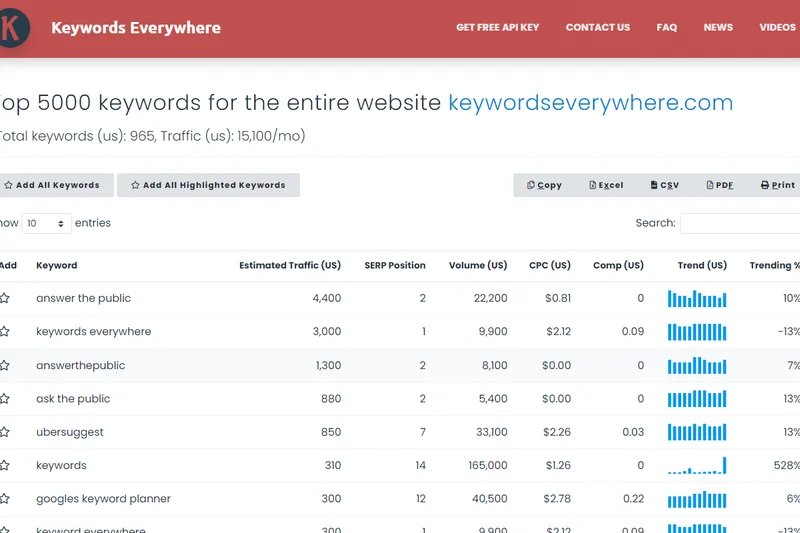Click the 1,300 estimated traffic value
Viewport: 800px width, 533px height.
(x=328, y=365)
